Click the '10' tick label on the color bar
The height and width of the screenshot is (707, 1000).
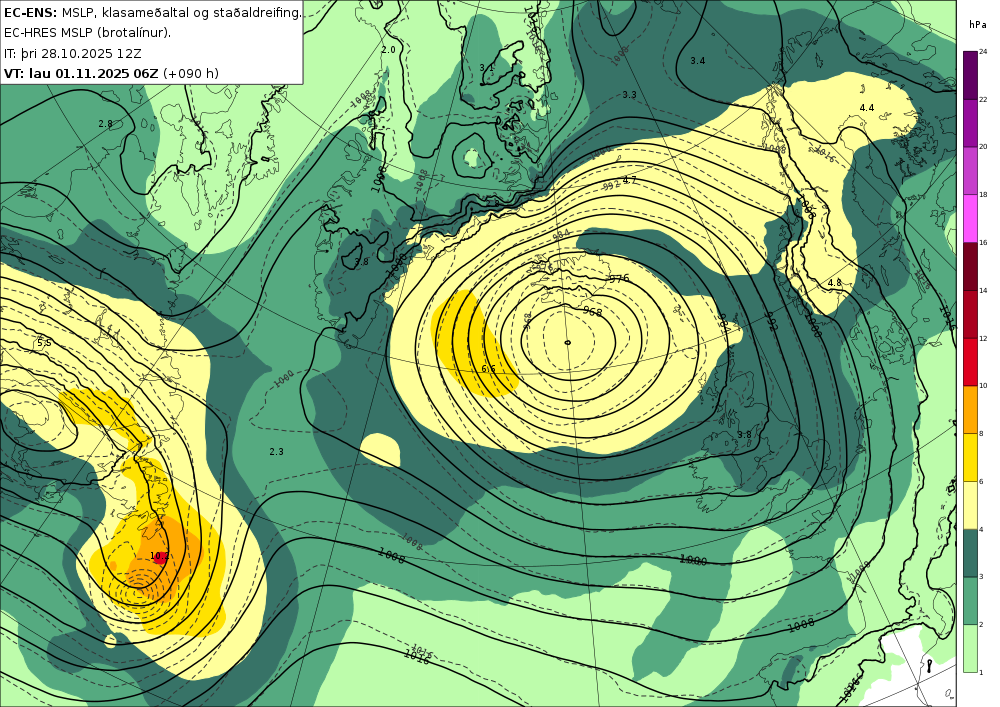coord(983,386)
